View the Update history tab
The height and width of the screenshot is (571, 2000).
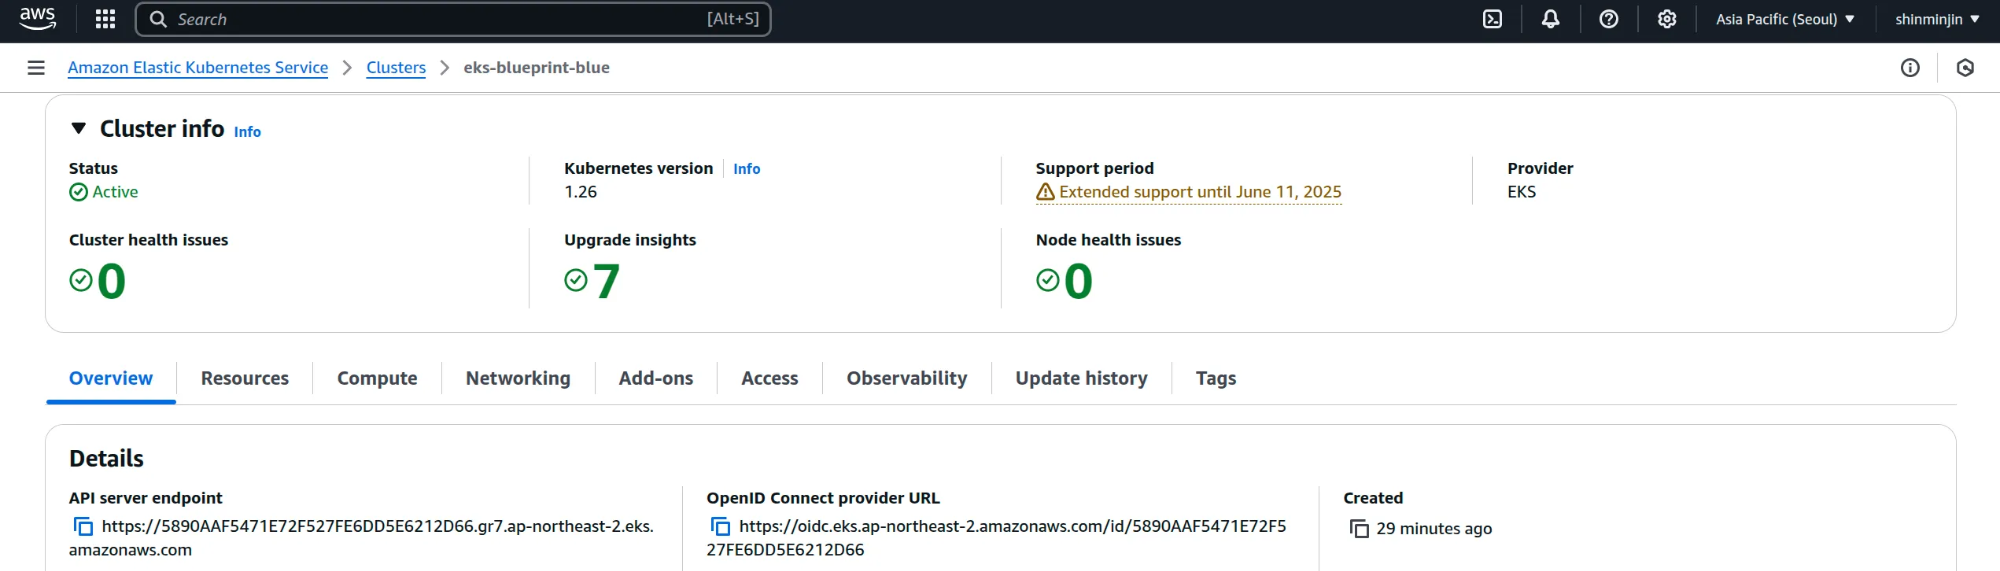tap(1081, 378)
